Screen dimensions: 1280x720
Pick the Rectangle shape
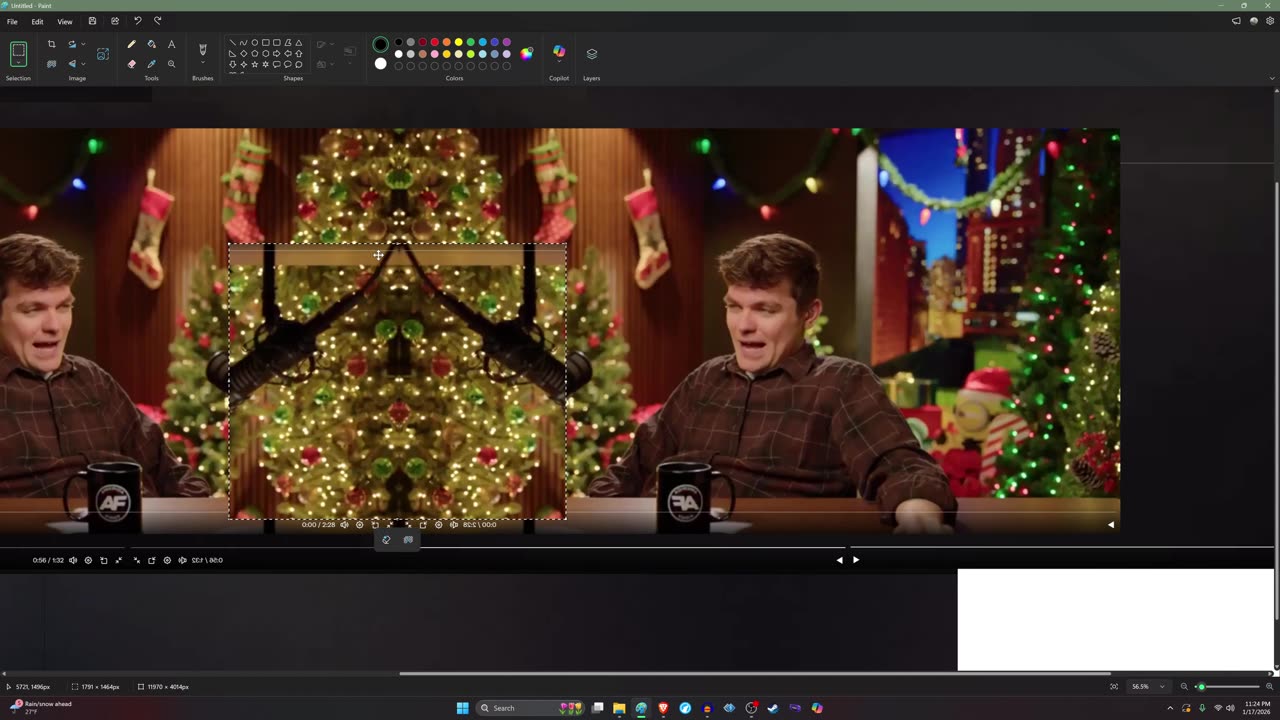(265, 43)
